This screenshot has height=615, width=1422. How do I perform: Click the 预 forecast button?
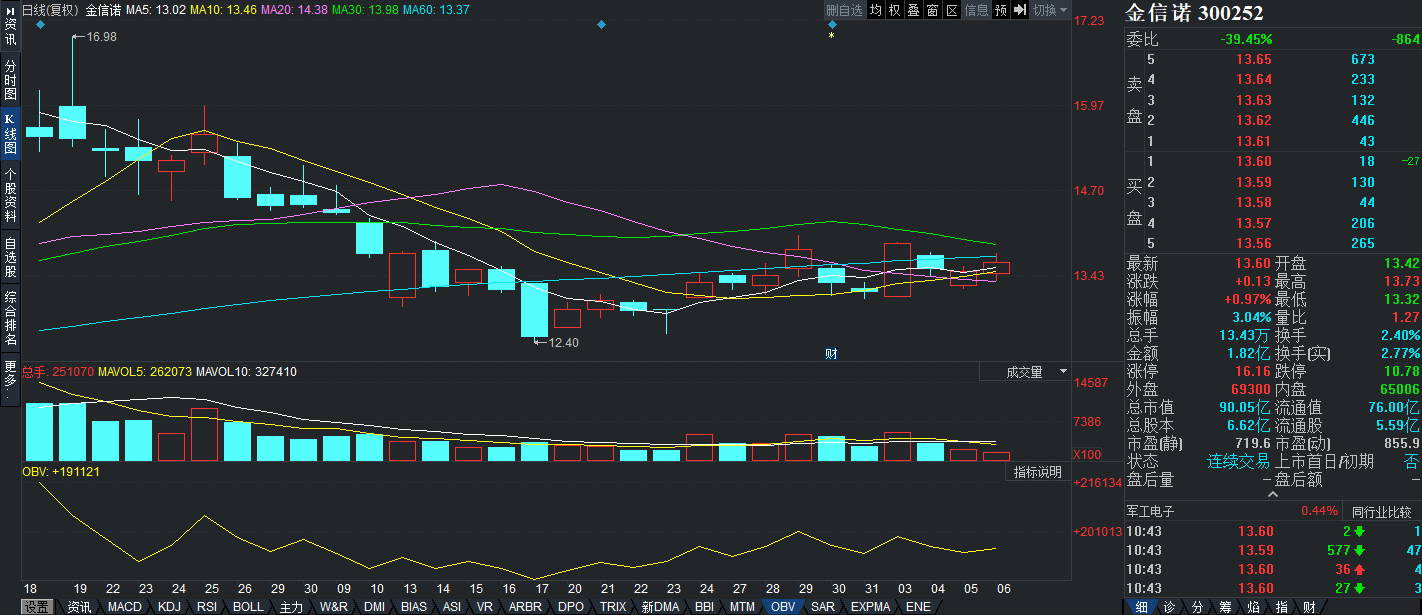click(1001, 10)
